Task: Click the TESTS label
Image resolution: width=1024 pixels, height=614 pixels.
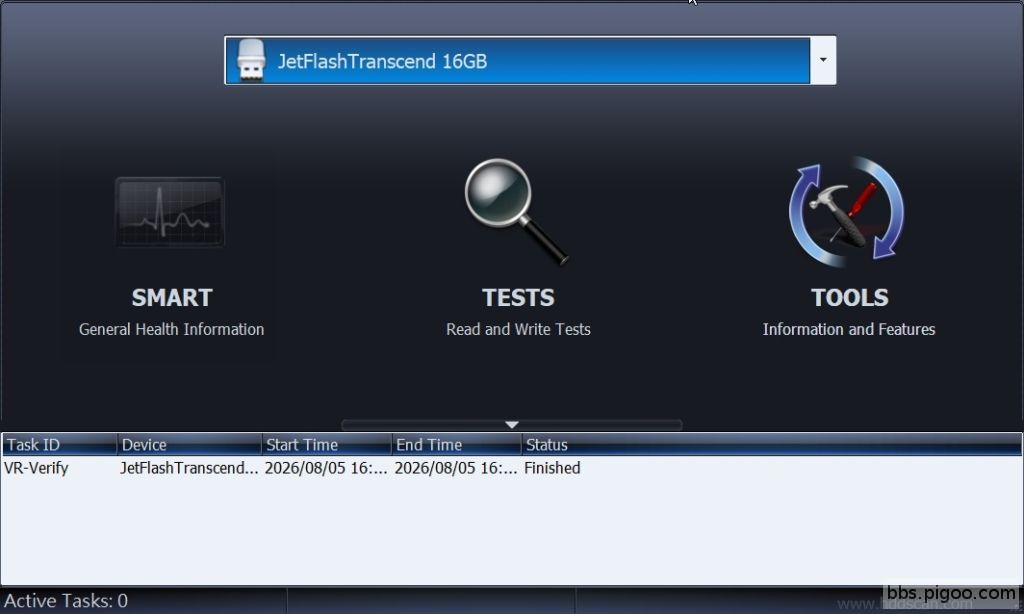Action: (518, 298)
